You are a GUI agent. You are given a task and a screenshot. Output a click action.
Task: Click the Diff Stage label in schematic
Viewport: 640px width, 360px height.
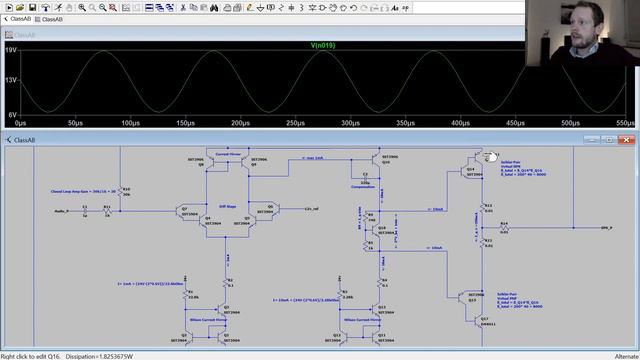click(227, 207)
